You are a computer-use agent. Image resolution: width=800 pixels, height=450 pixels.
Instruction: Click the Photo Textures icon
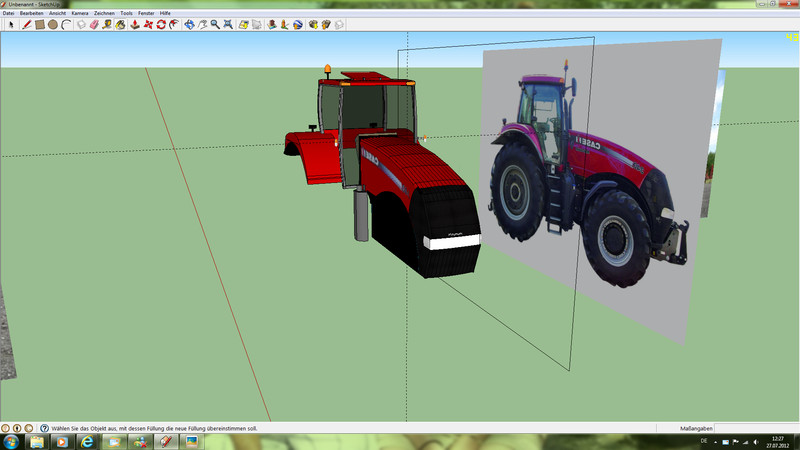(x=285, y=24)
